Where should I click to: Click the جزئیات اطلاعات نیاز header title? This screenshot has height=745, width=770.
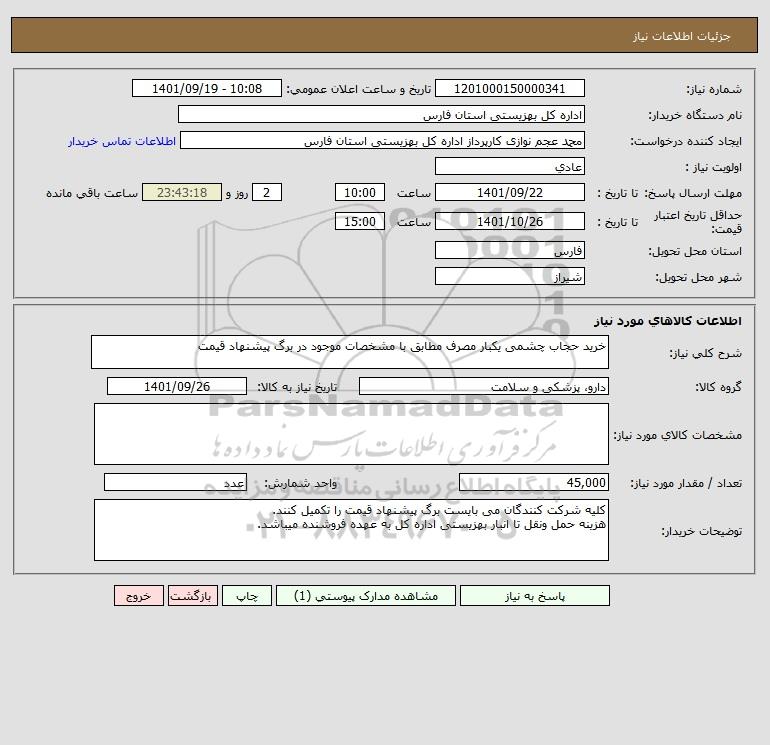pos(682,36)
